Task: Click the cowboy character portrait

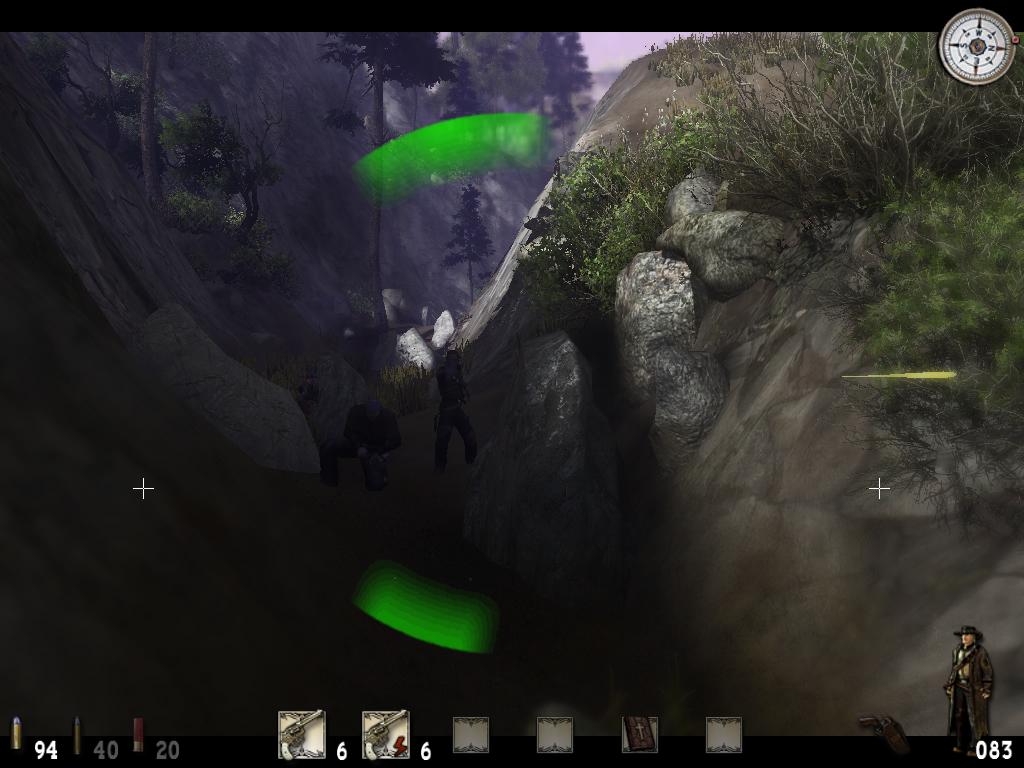Action: click(968, 689)
